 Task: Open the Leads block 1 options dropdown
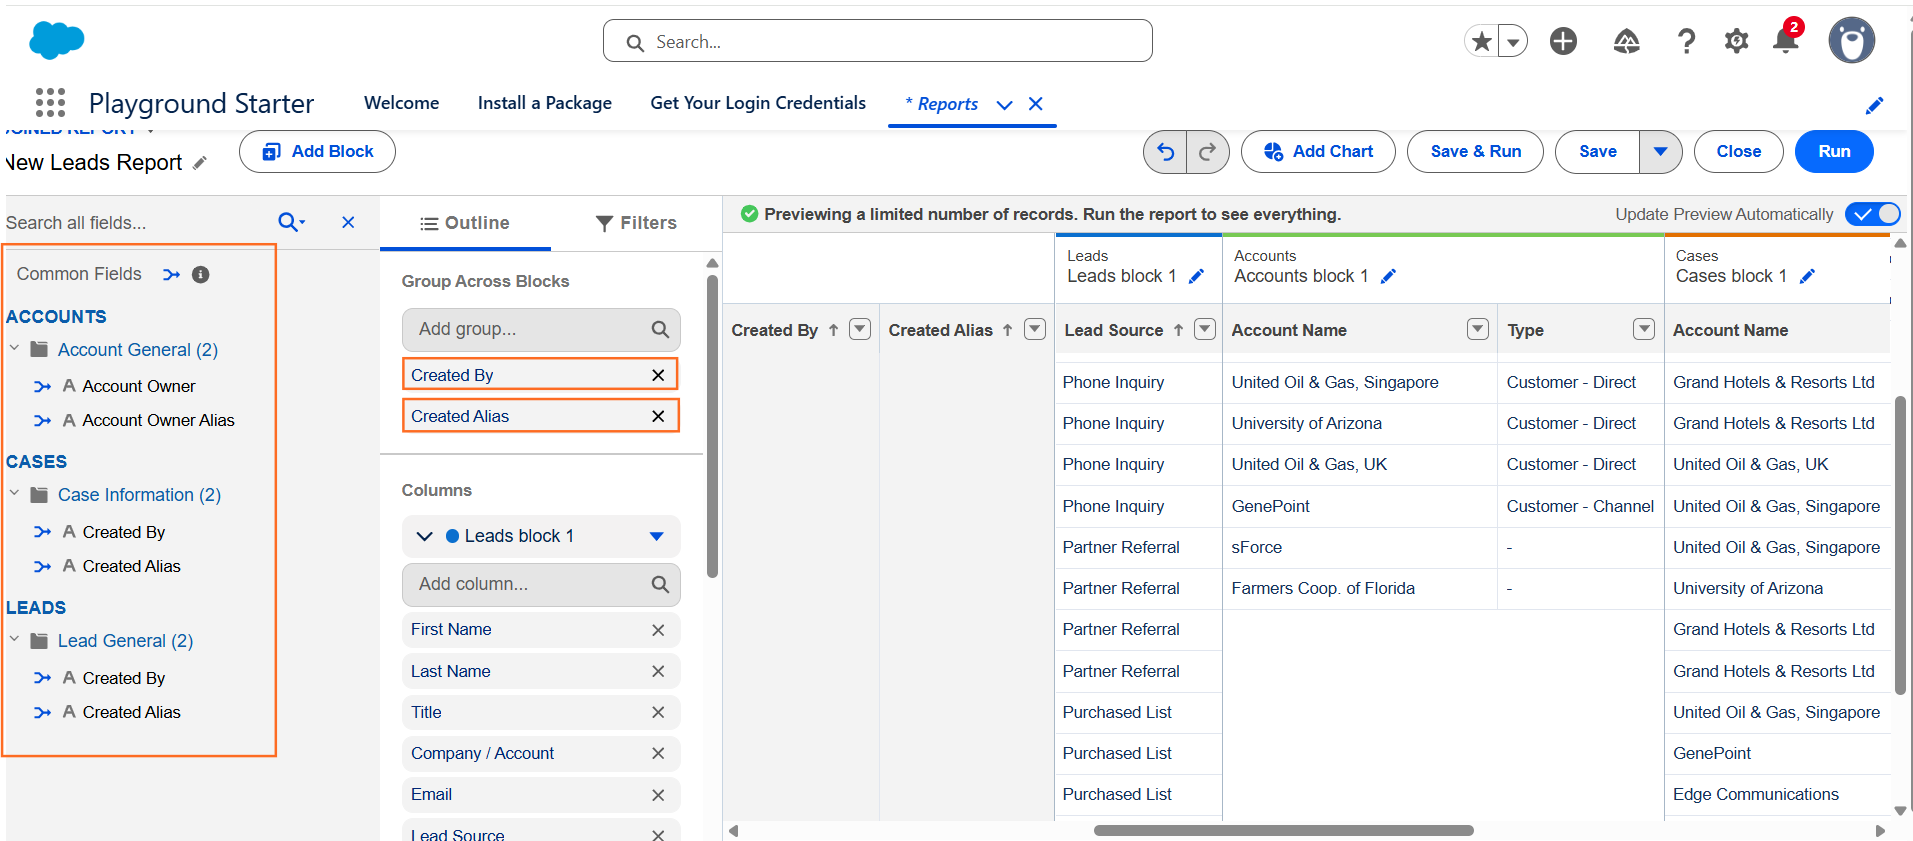[x=656, y=536]
